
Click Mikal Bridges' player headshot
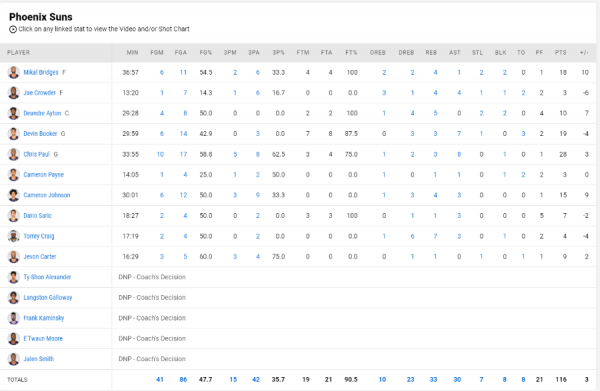coord(13,72)
